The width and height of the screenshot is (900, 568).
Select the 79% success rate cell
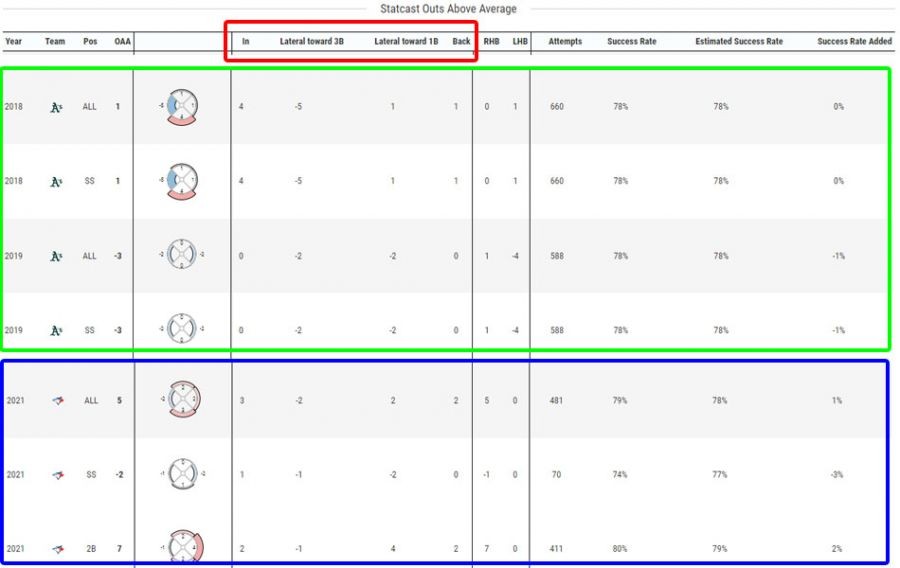pyautogui.click(x=620, y=400)
